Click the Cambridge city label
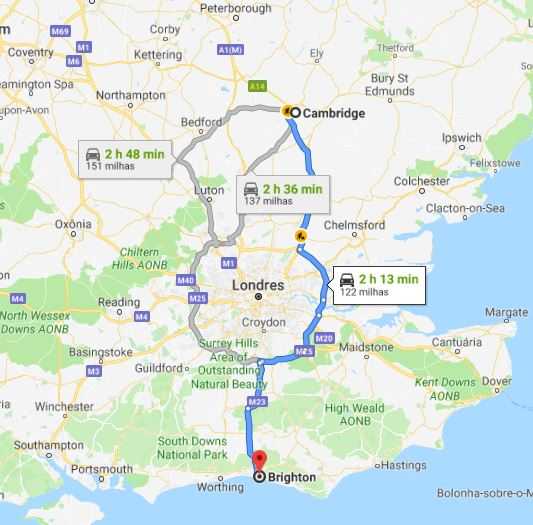The height and width of the screenshot is (525, 533). [334, 113]
